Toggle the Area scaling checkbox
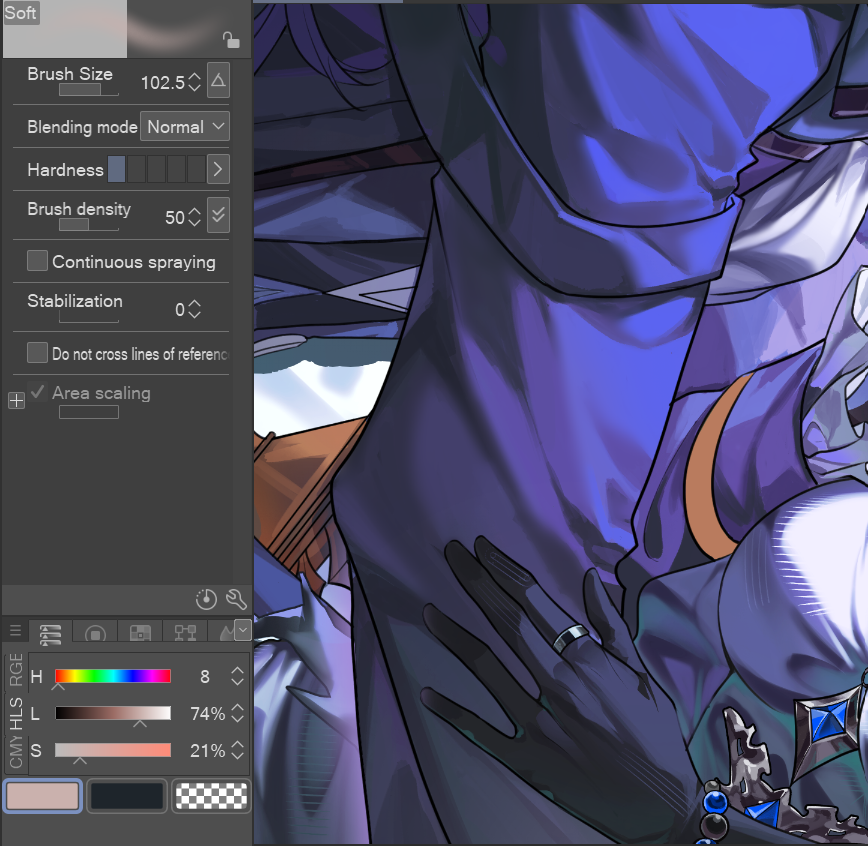 pos(37,393)
